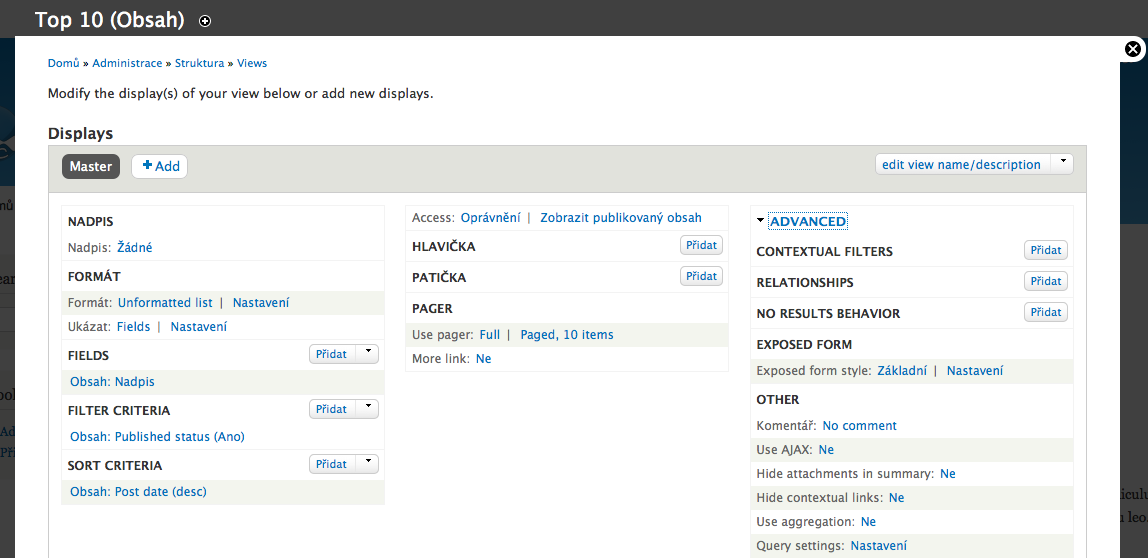Edit Komentář value No comment

pyautogui.click(x=860, y=425)
